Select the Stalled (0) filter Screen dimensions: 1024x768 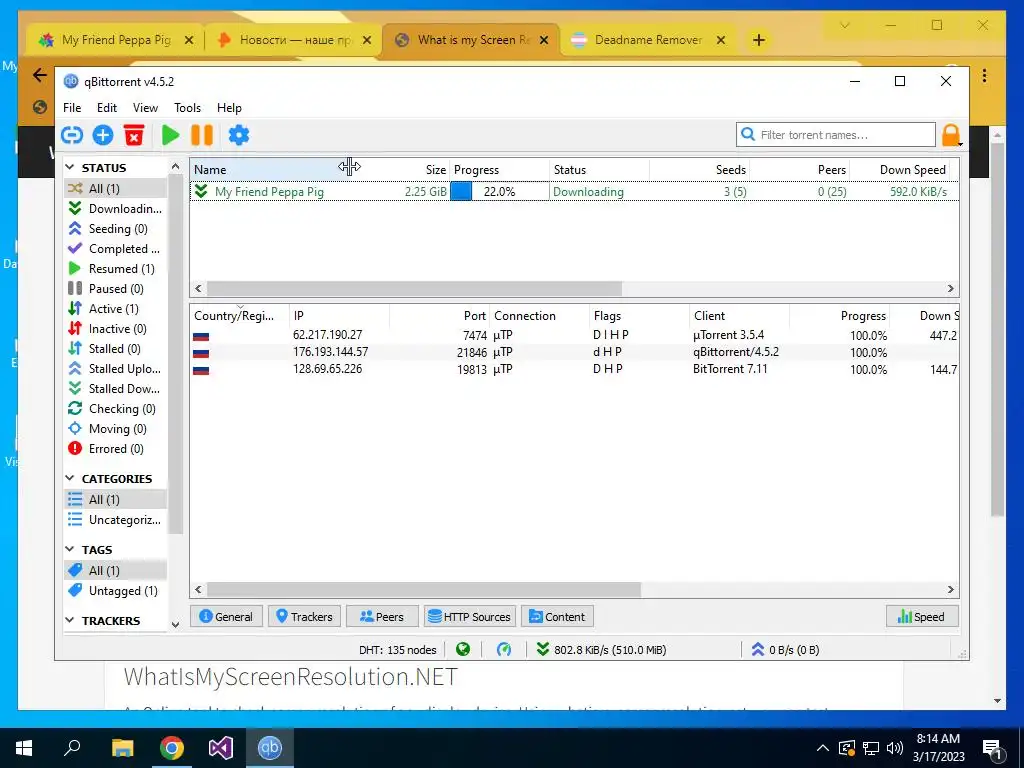(x=116, y=349)
